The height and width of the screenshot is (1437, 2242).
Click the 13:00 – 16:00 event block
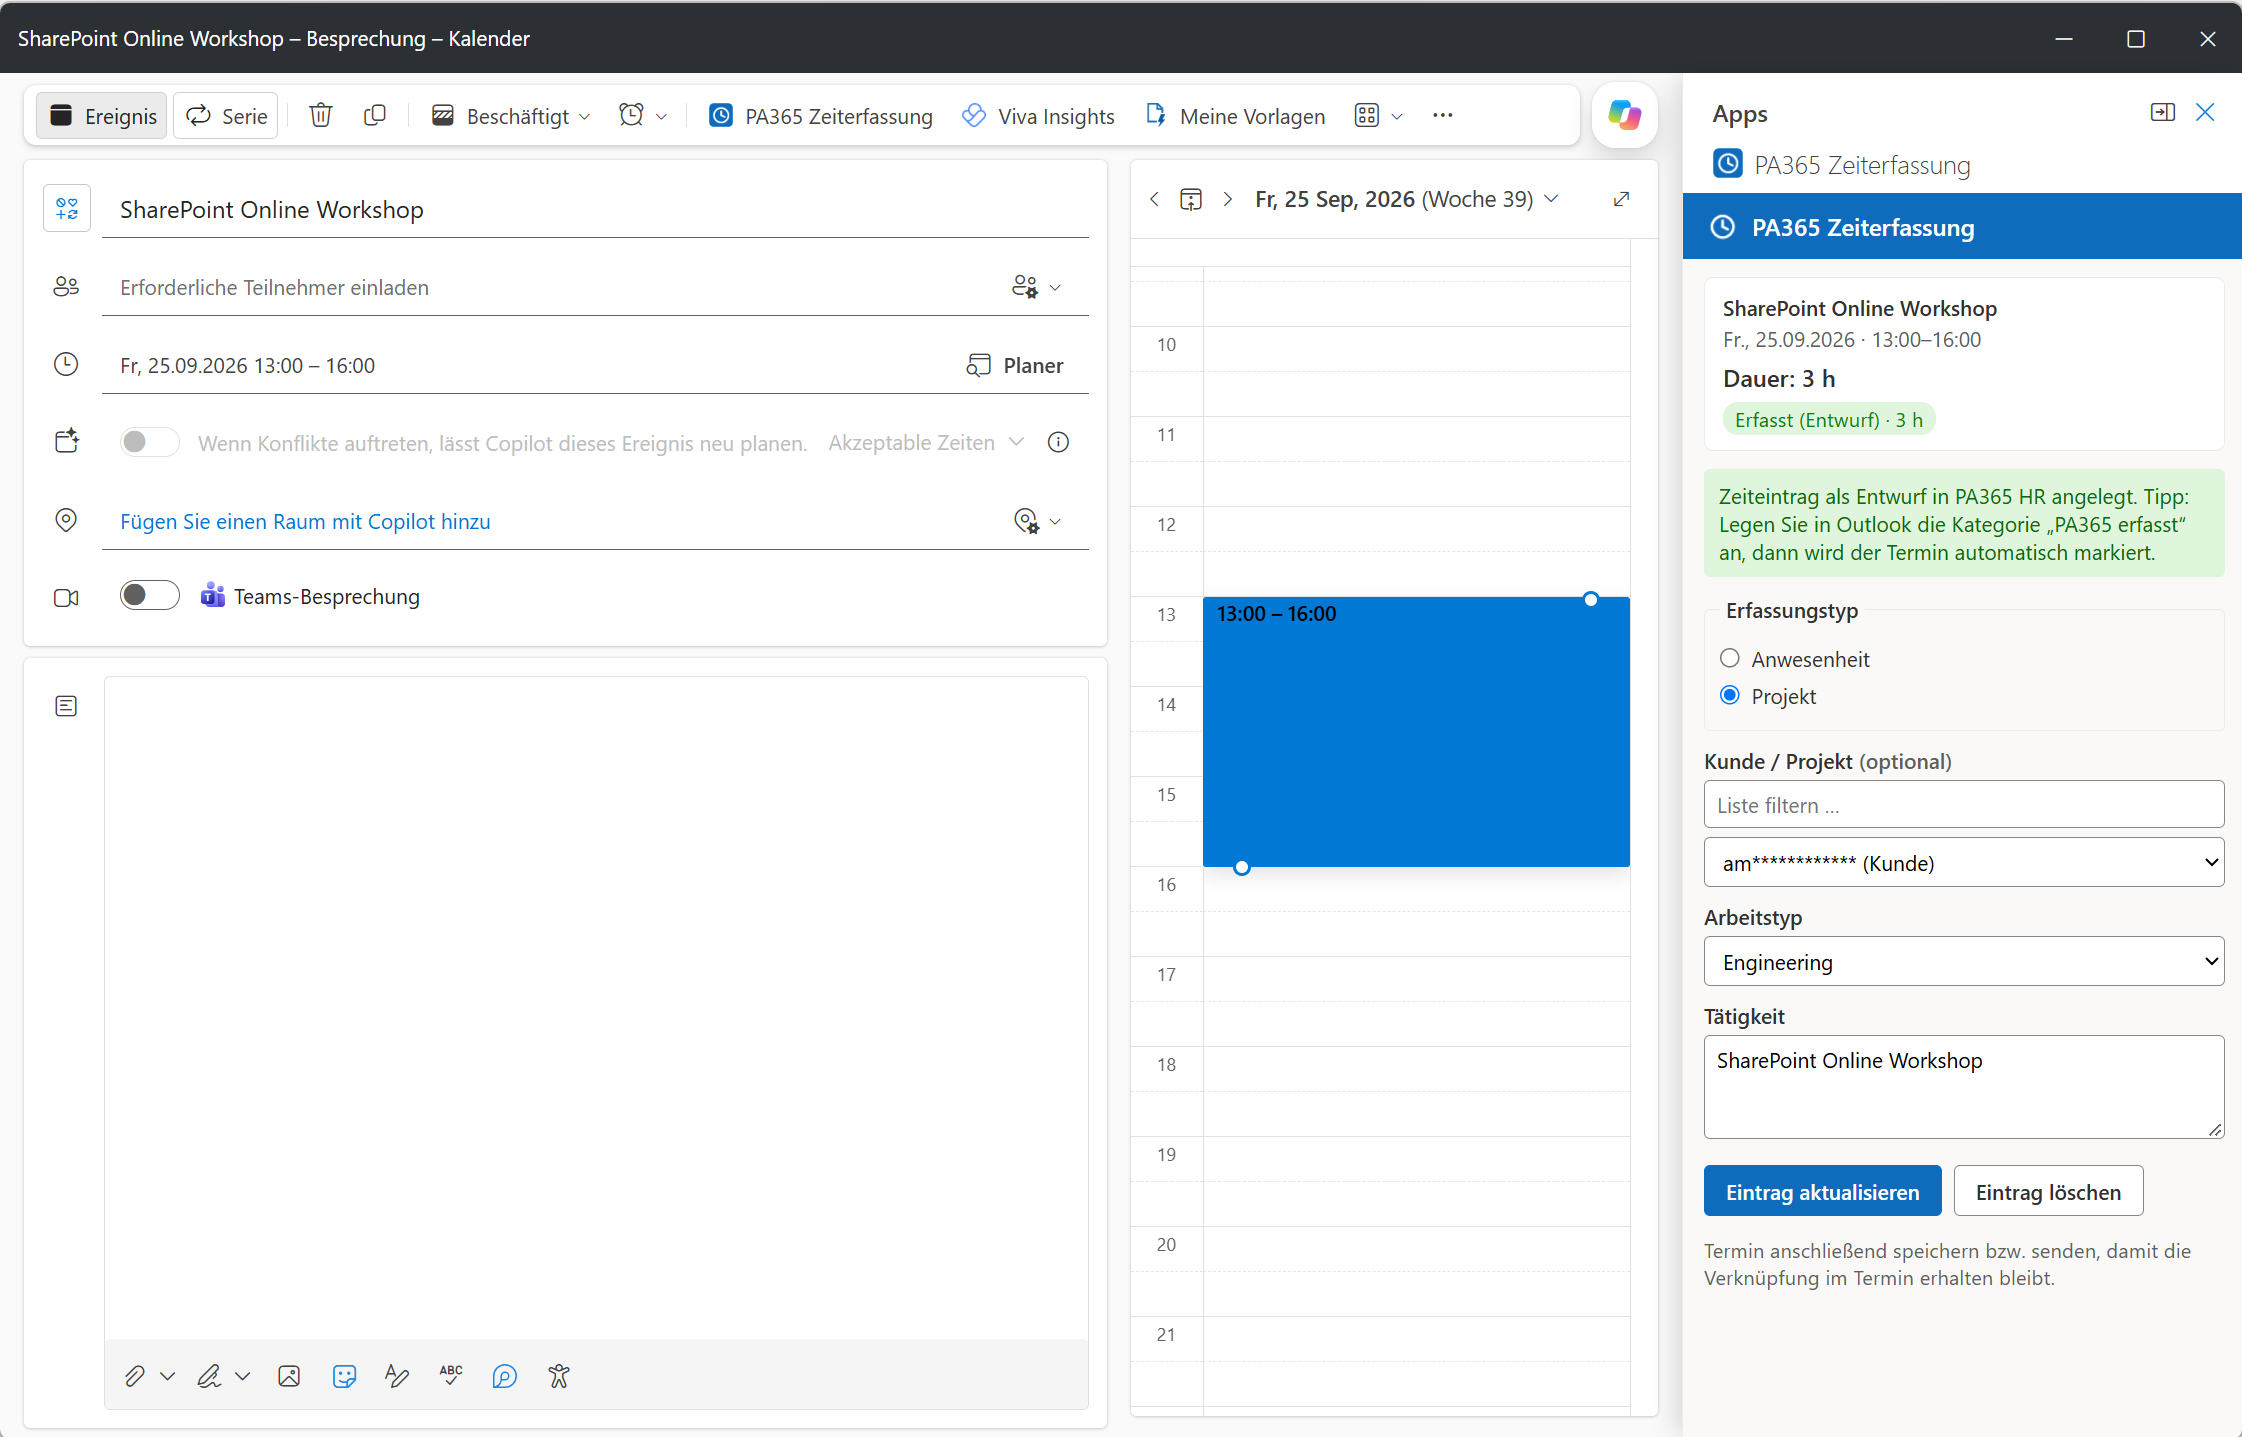point(1416,732)
